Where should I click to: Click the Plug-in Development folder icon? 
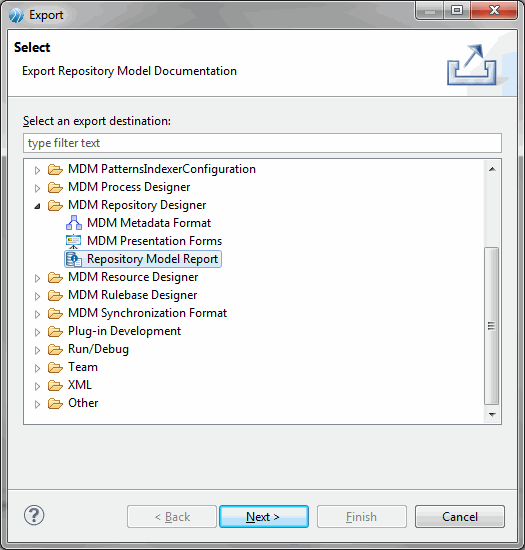pyautogui.click(x=55, y=331)
